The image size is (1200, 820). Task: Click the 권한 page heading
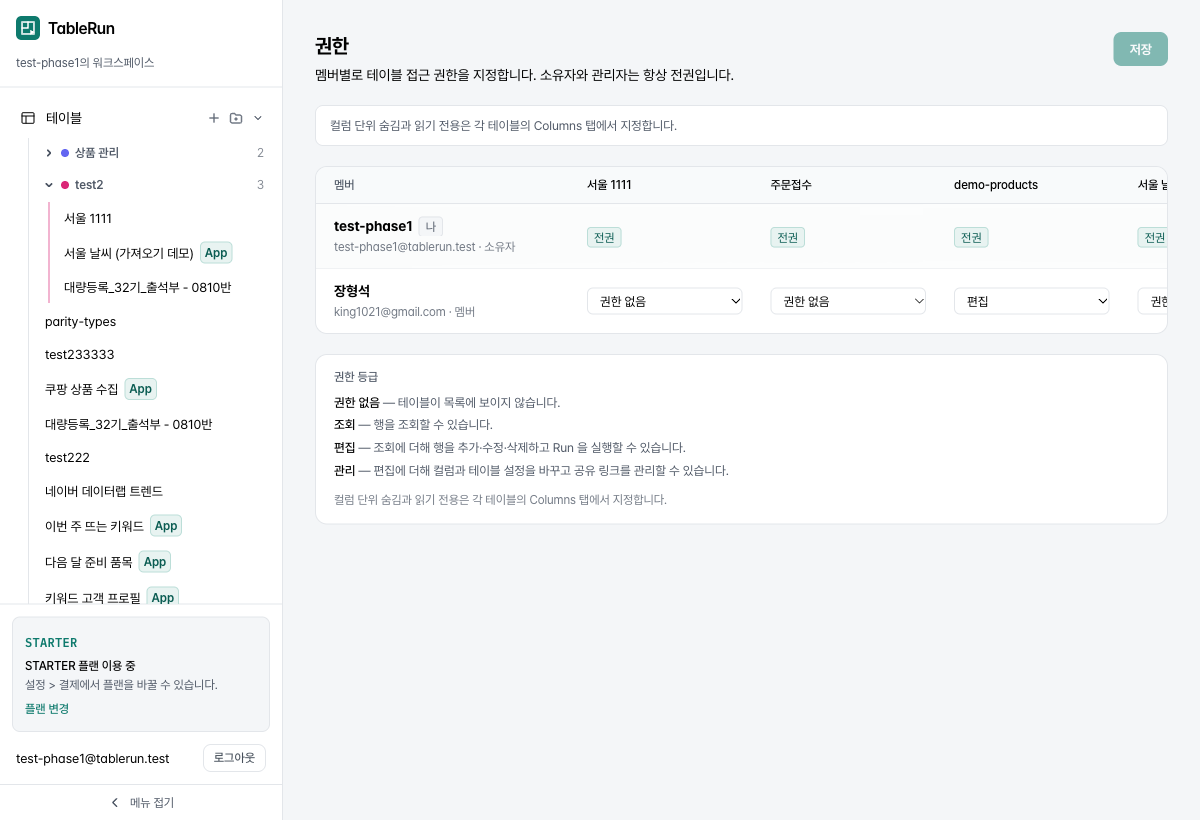[332, 46]
